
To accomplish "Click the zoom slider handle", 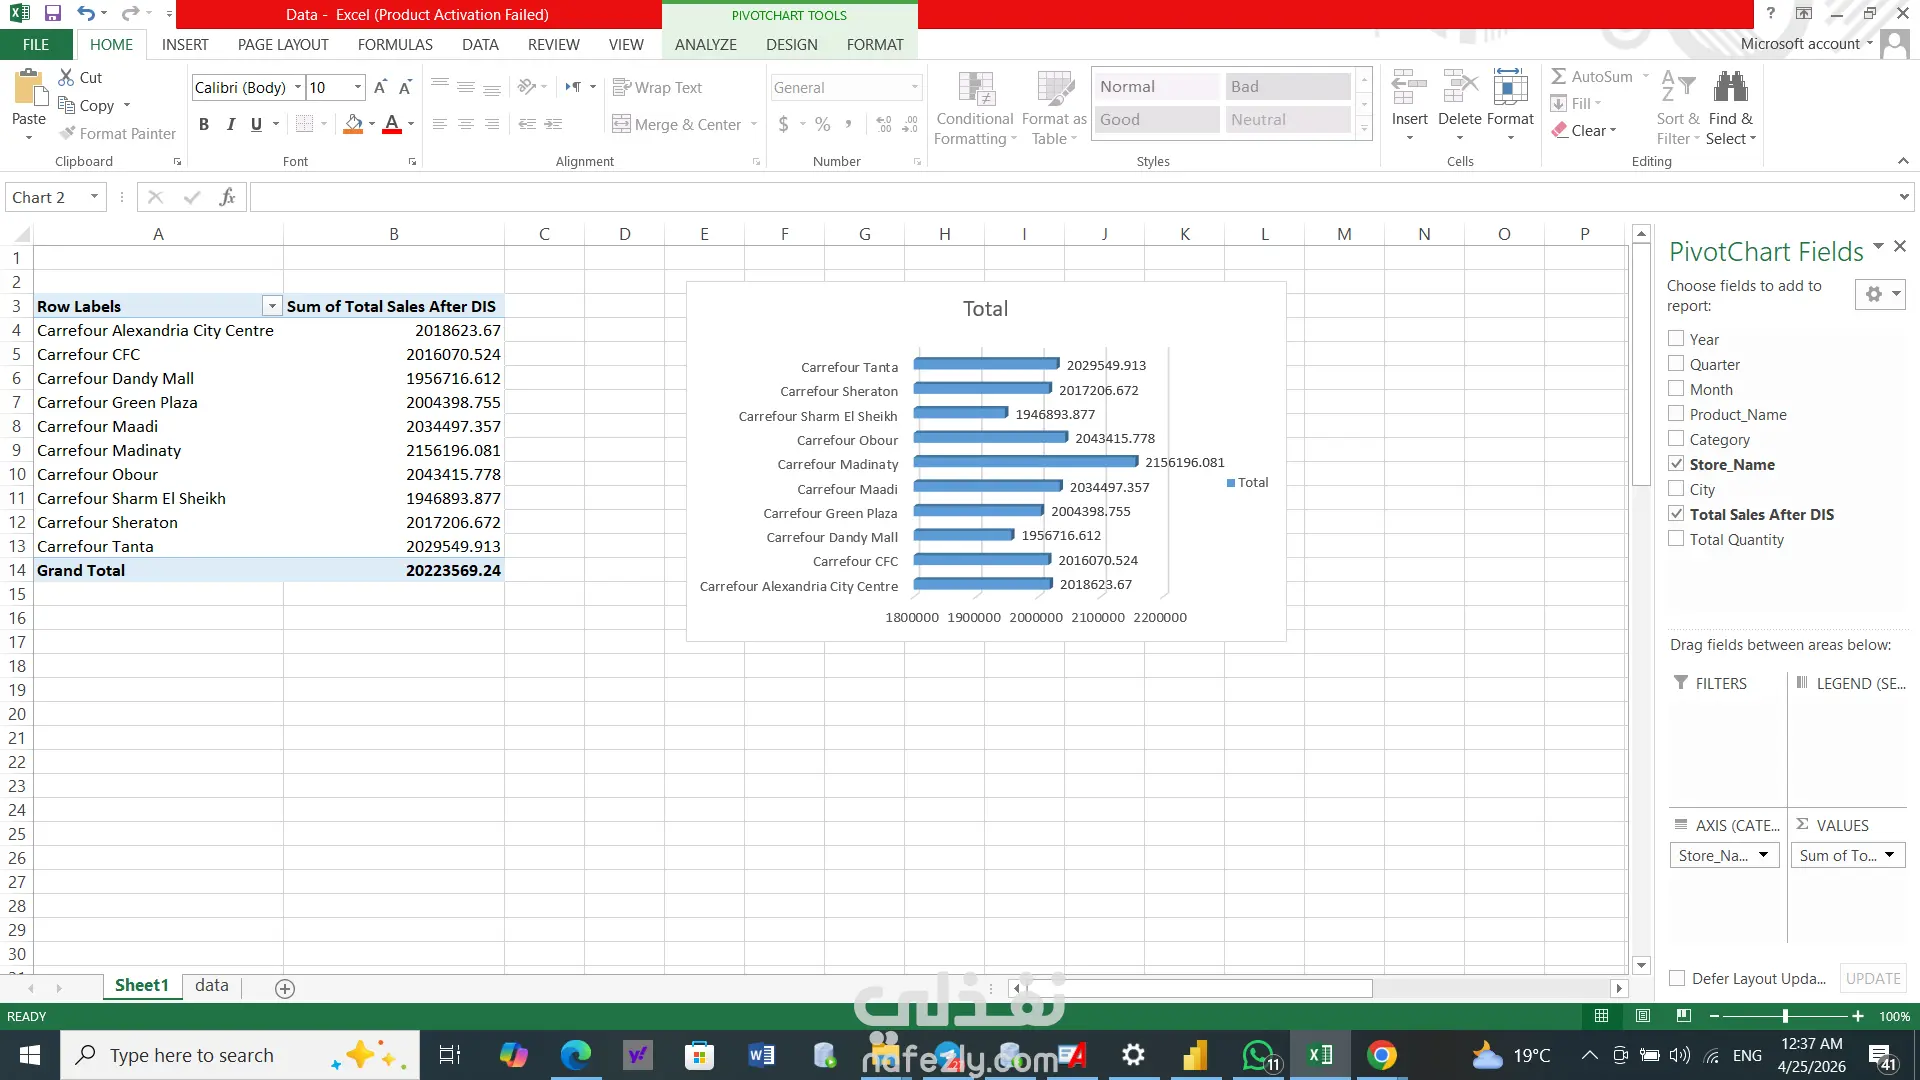I will click(x=1785, y=1016).
